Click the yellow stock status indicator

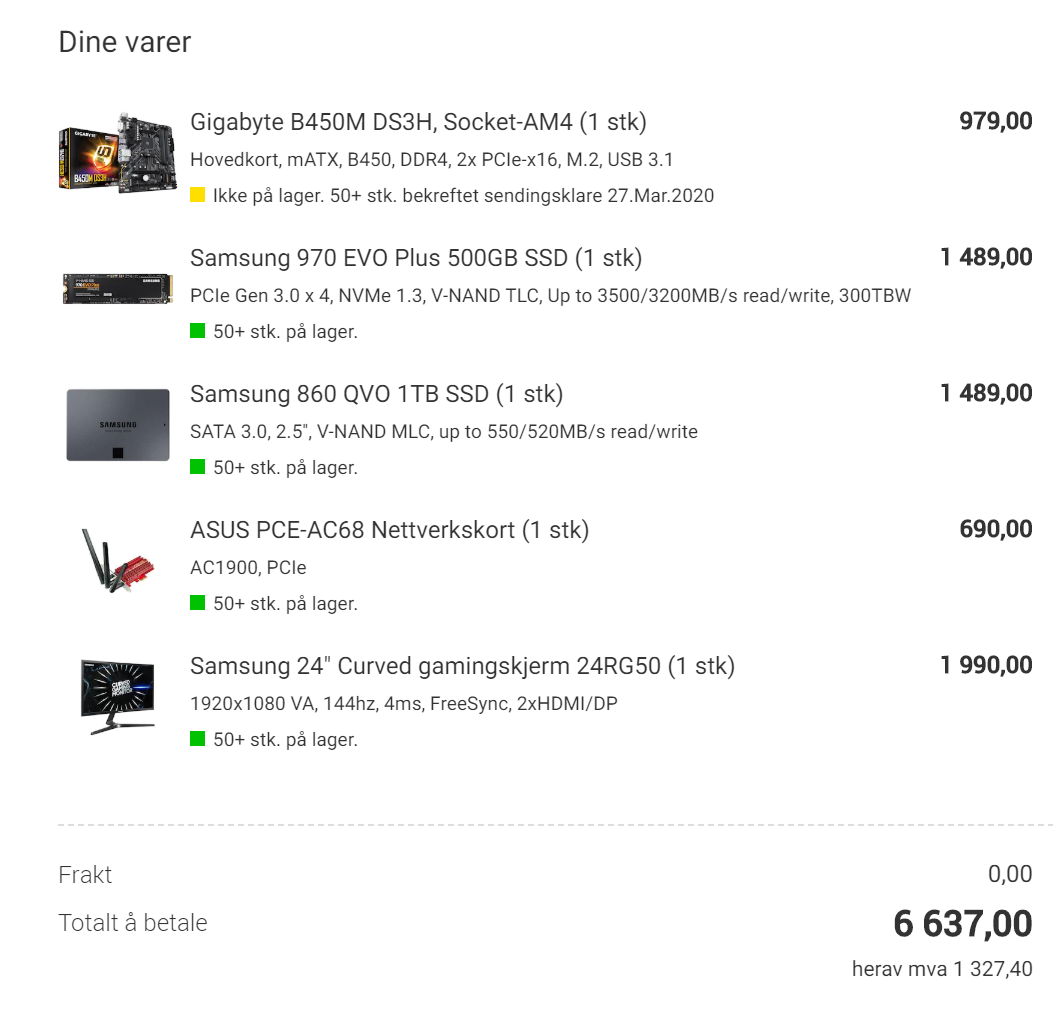[x=197, y=195]
